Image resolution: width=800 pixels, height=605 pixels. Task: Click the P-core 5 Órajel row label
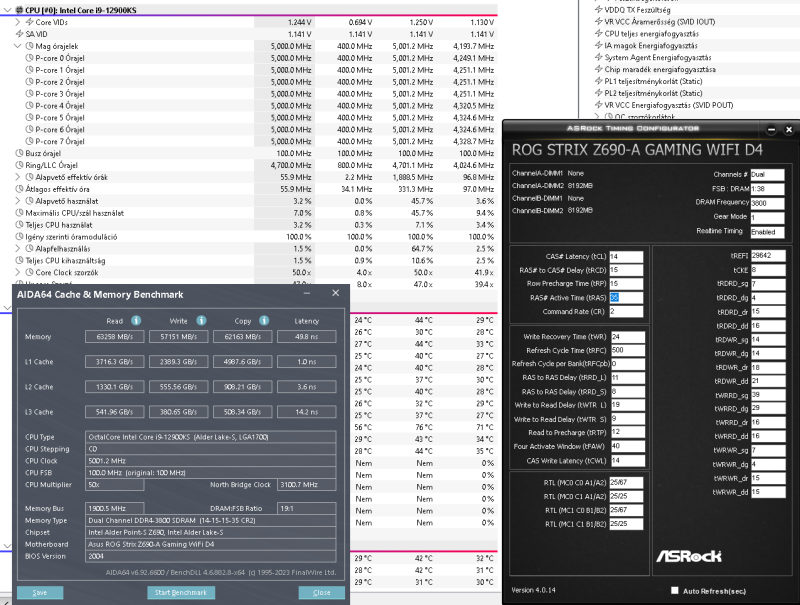[60, 117]
